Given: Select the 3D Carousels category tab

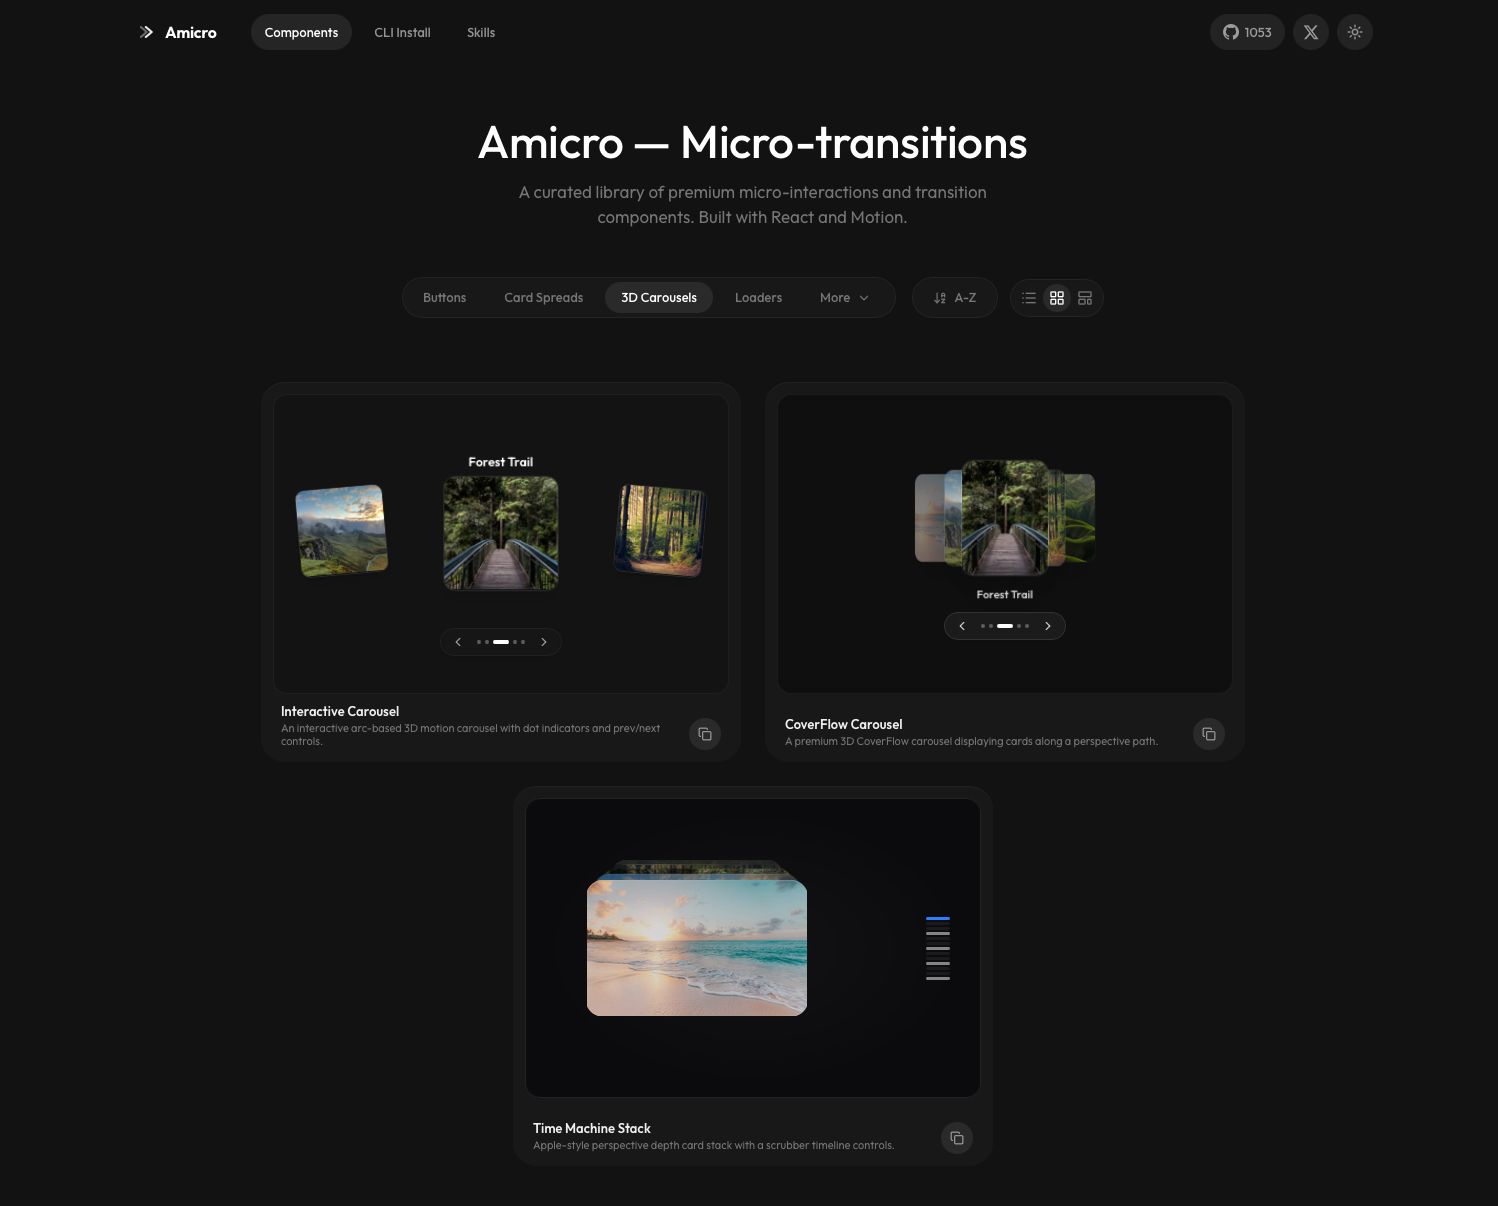Looking at the screenshot, I should coord(659,298).
